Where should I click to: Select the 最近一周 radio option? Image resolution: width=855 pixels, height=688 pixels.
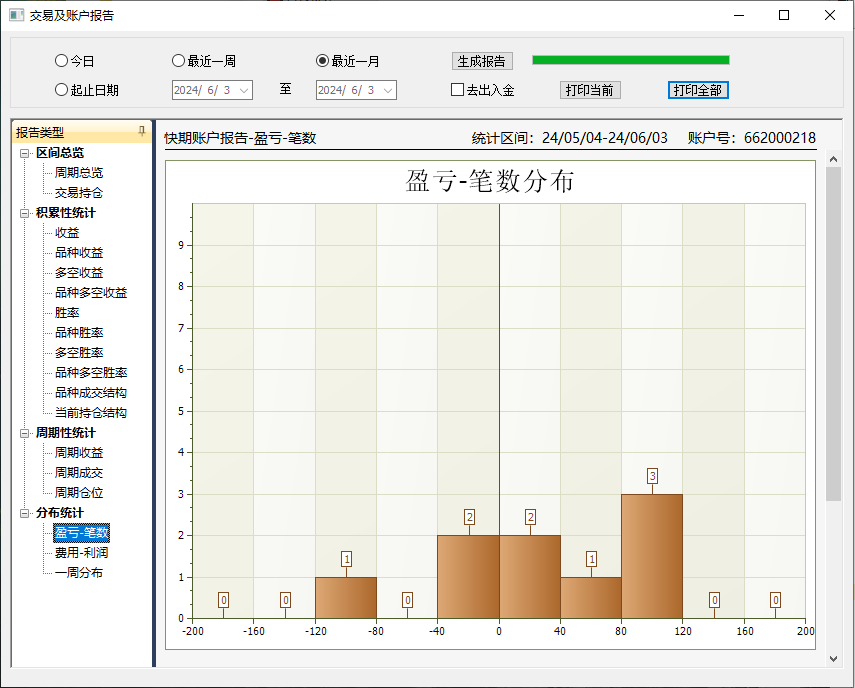pyautogui.click(x=179, y=61)
